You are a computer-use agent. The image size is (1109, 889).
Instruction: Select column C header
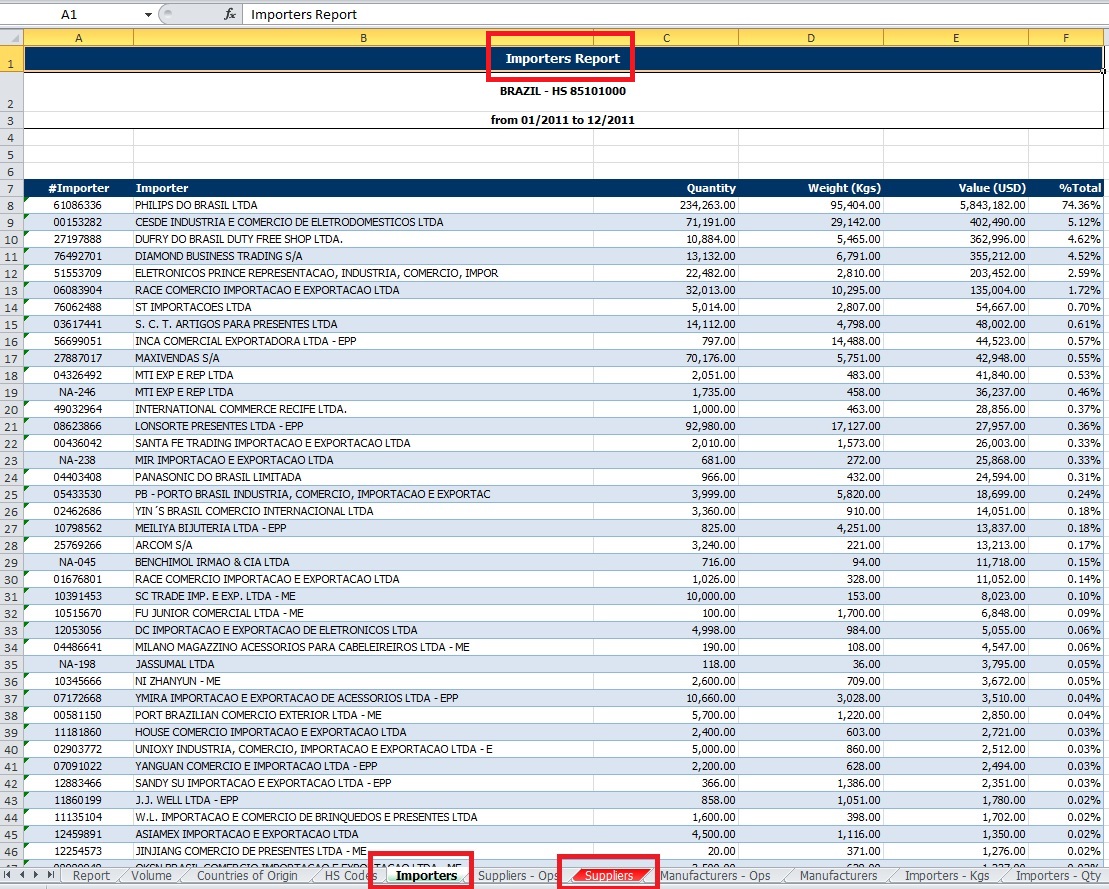coord(666,37)
